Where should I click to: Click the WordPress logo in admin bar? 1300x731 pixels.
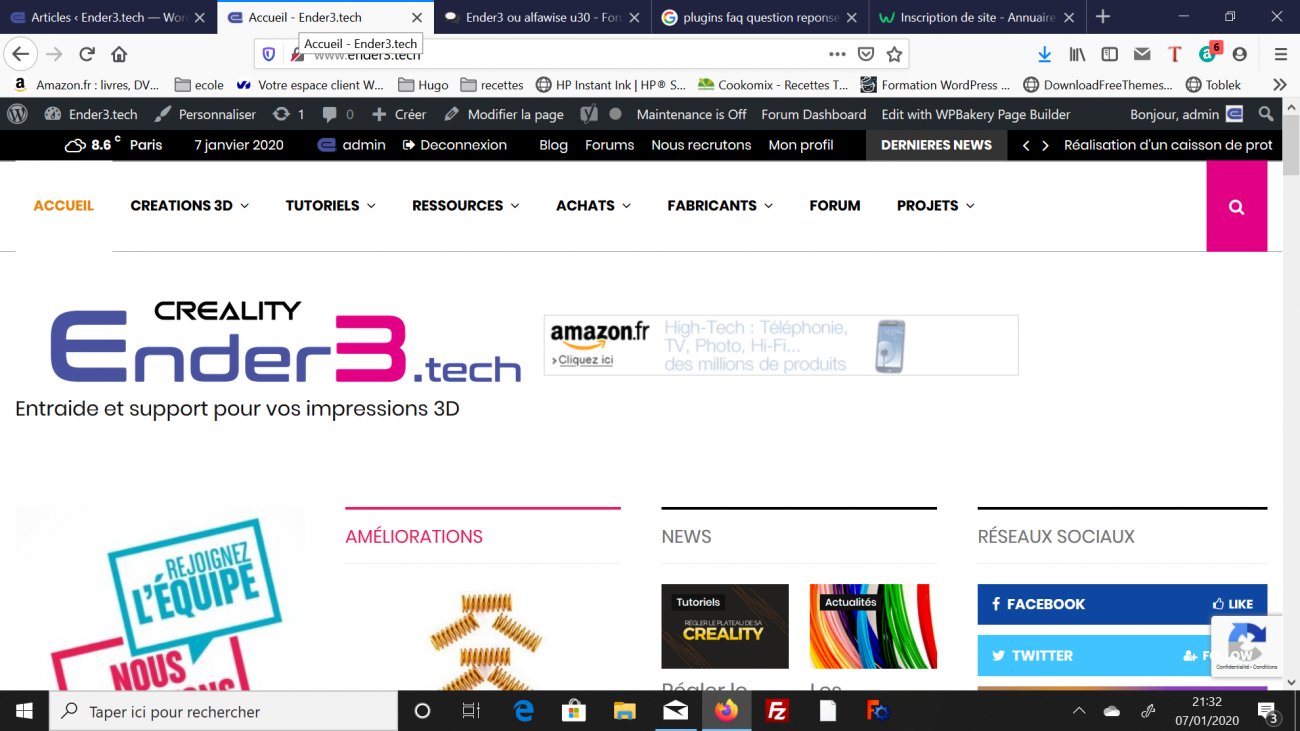17,114
